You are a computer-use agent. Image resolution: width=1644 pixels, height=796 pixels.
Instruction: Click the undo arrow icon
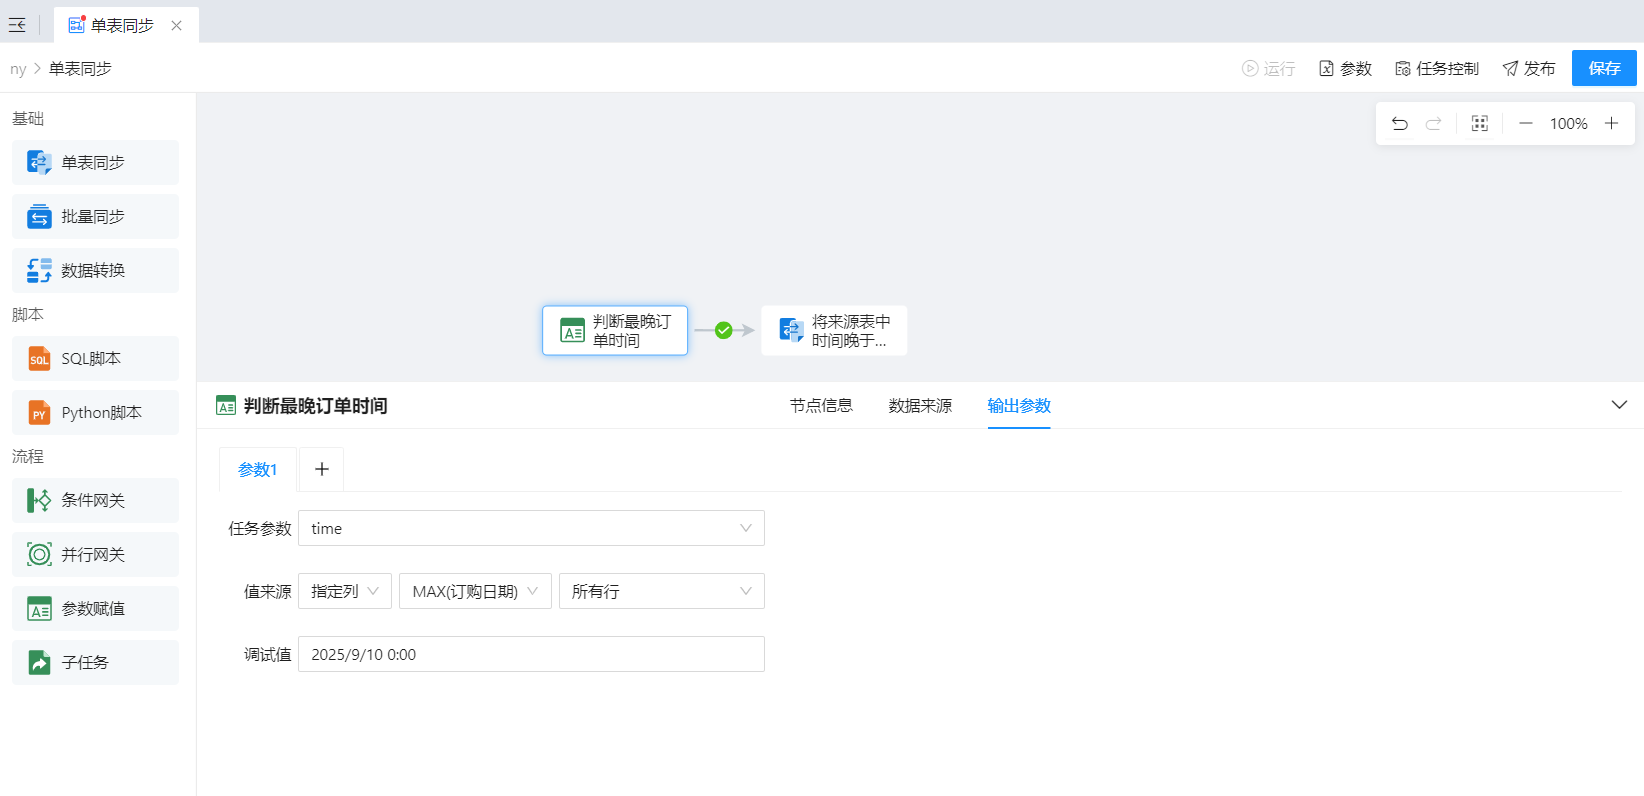pos(1400,124)
